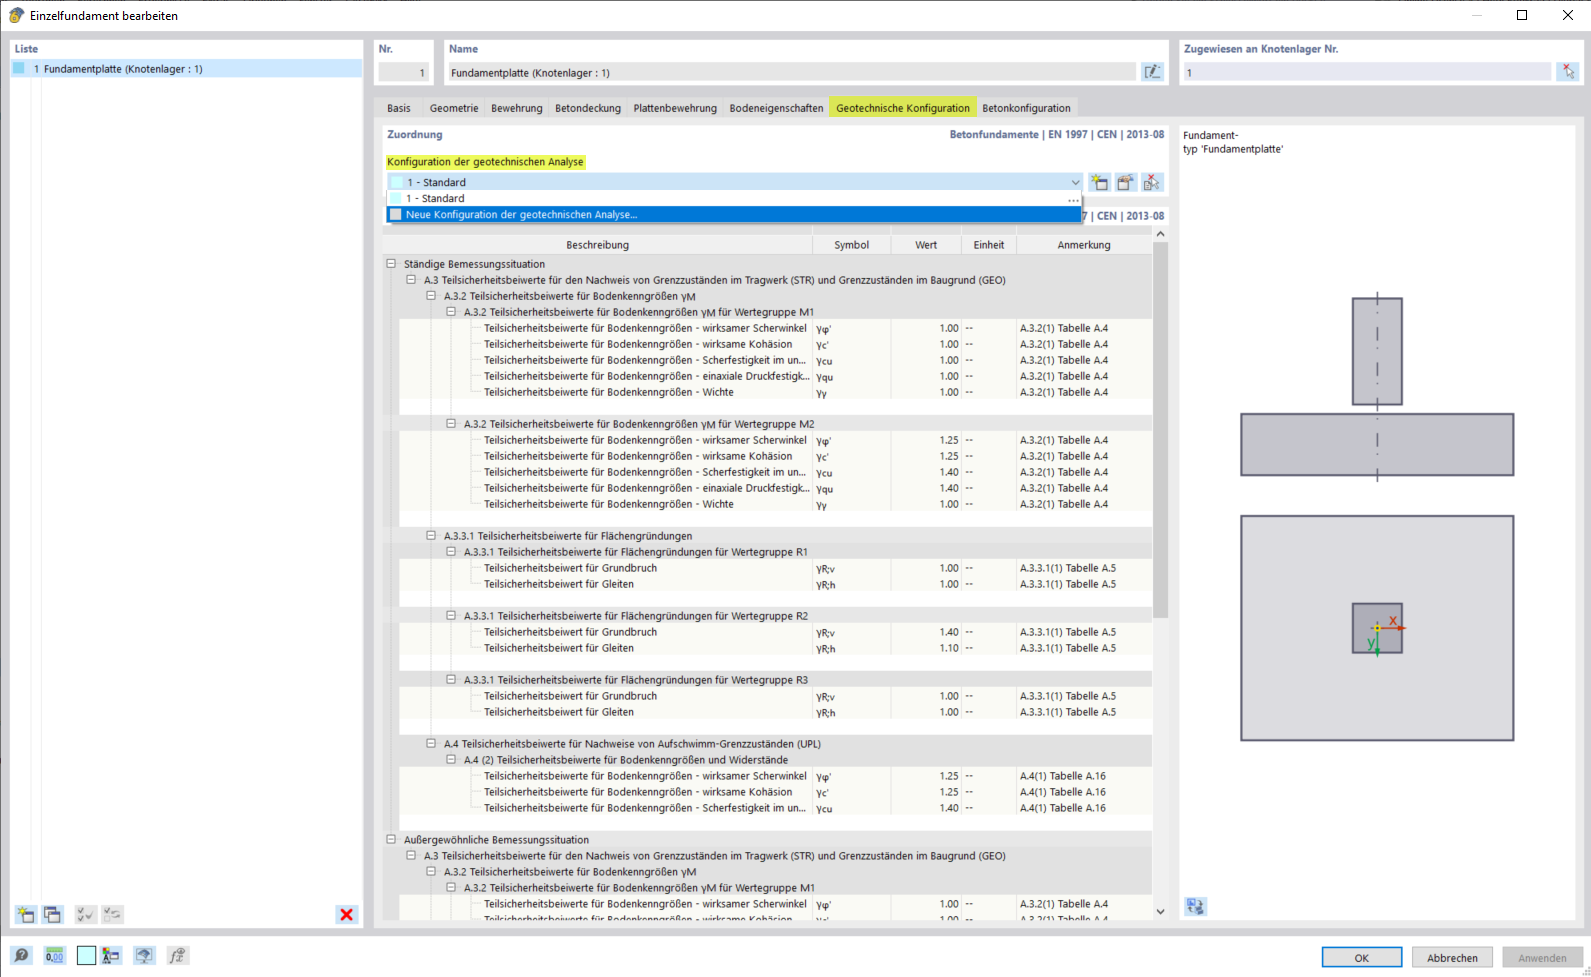Select the Betondeckung tab
Image resolution: width=1591 pixels, height=977 pixels.
point(588,108)
